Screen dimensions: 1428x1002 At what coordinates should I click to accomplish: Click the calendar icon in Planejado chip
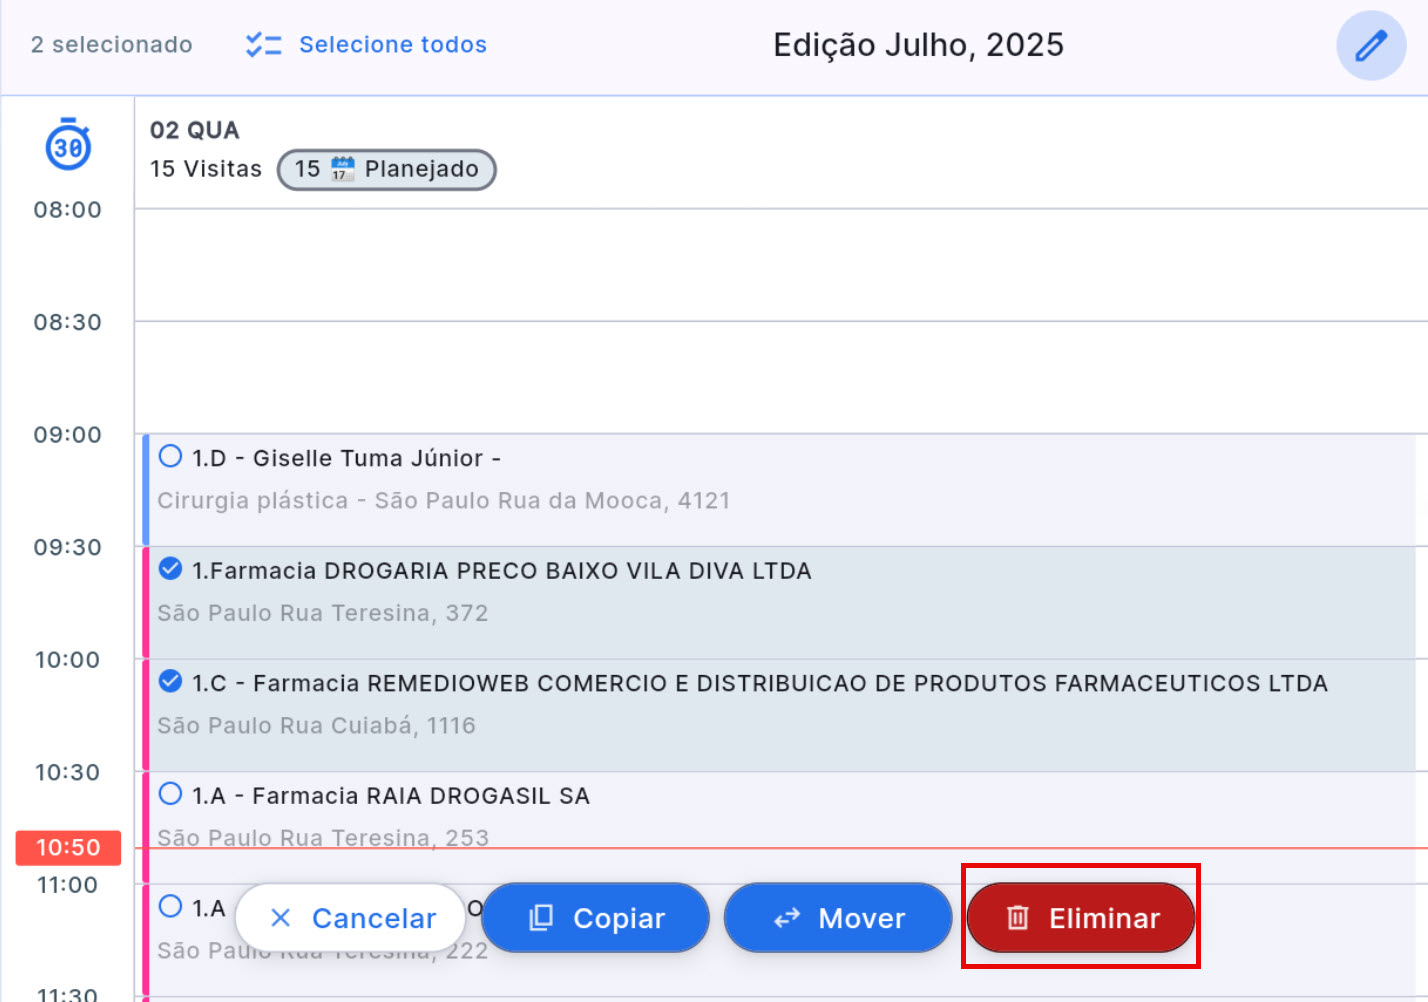coord(342,169)
